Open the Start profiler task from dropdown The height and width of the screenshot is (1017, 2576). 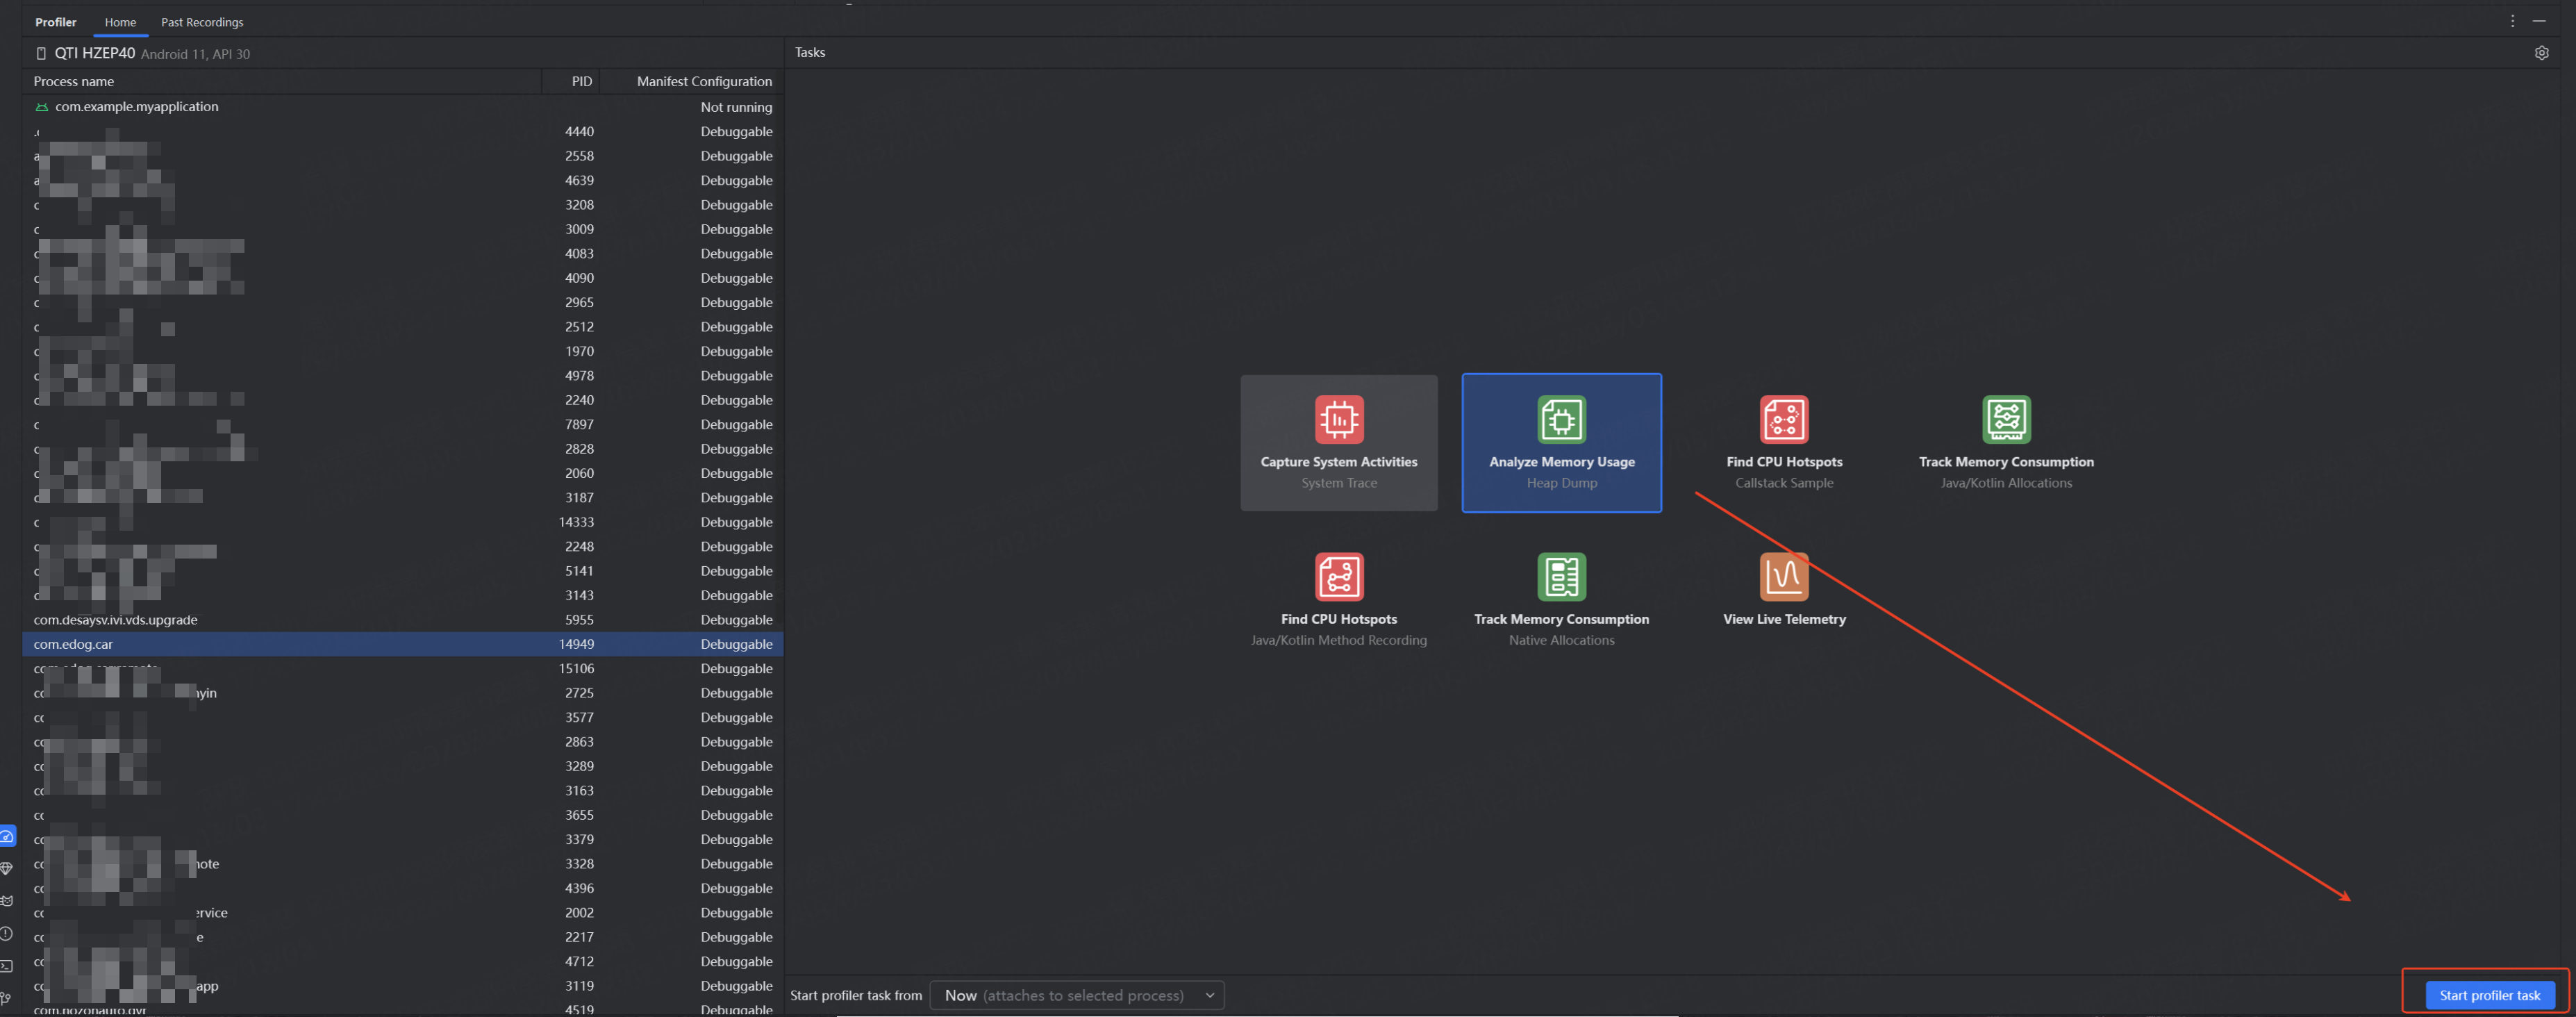1077,995
